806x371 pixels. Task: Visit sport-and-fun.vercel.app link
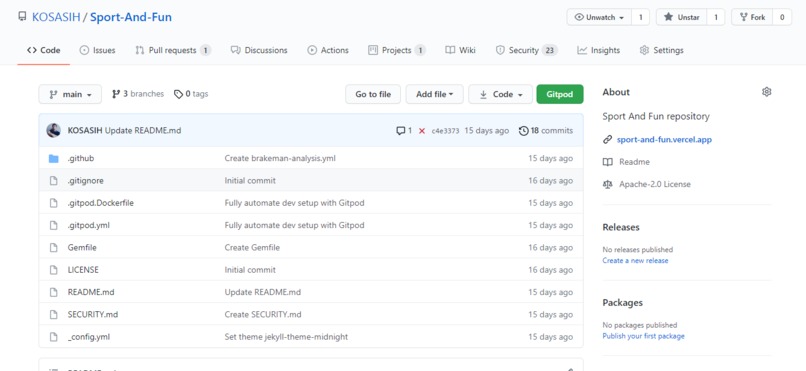pos(664,139)
